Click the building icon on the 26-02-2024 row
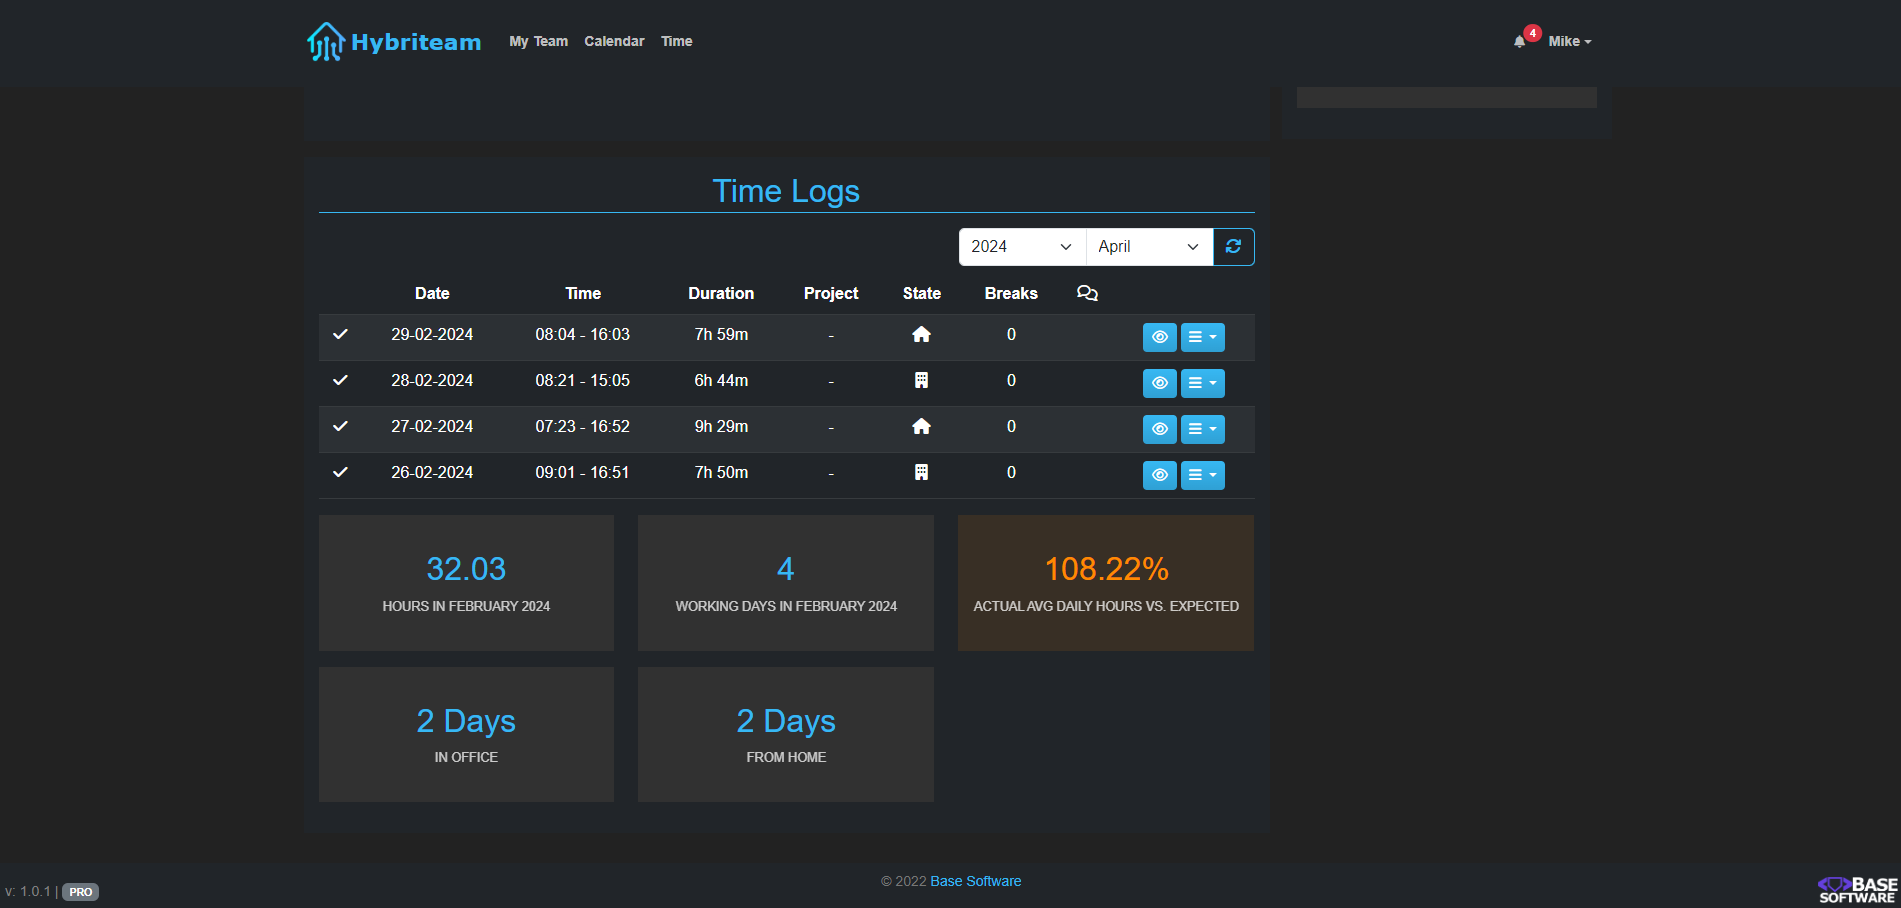The width and height of the screenshot is (1901, 908). coord(921,472)
